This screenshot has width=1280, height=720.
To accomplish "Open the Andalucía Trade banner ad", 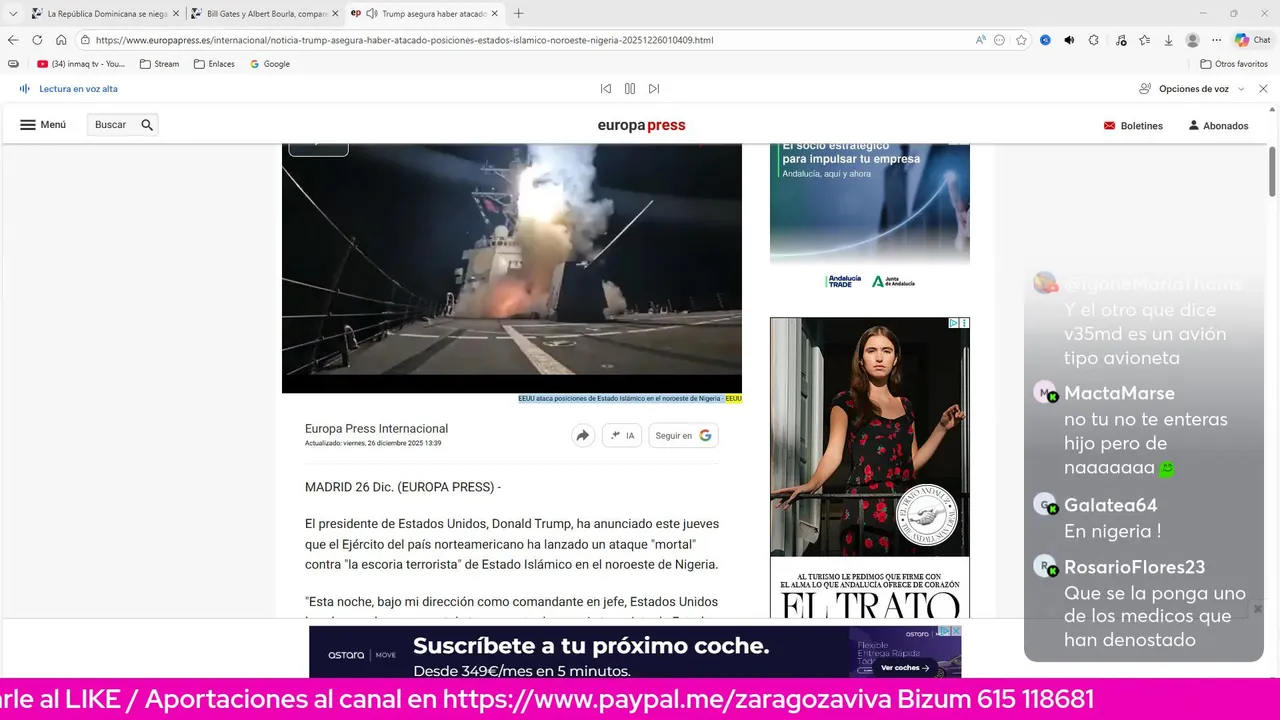I will tap(870, 217).
